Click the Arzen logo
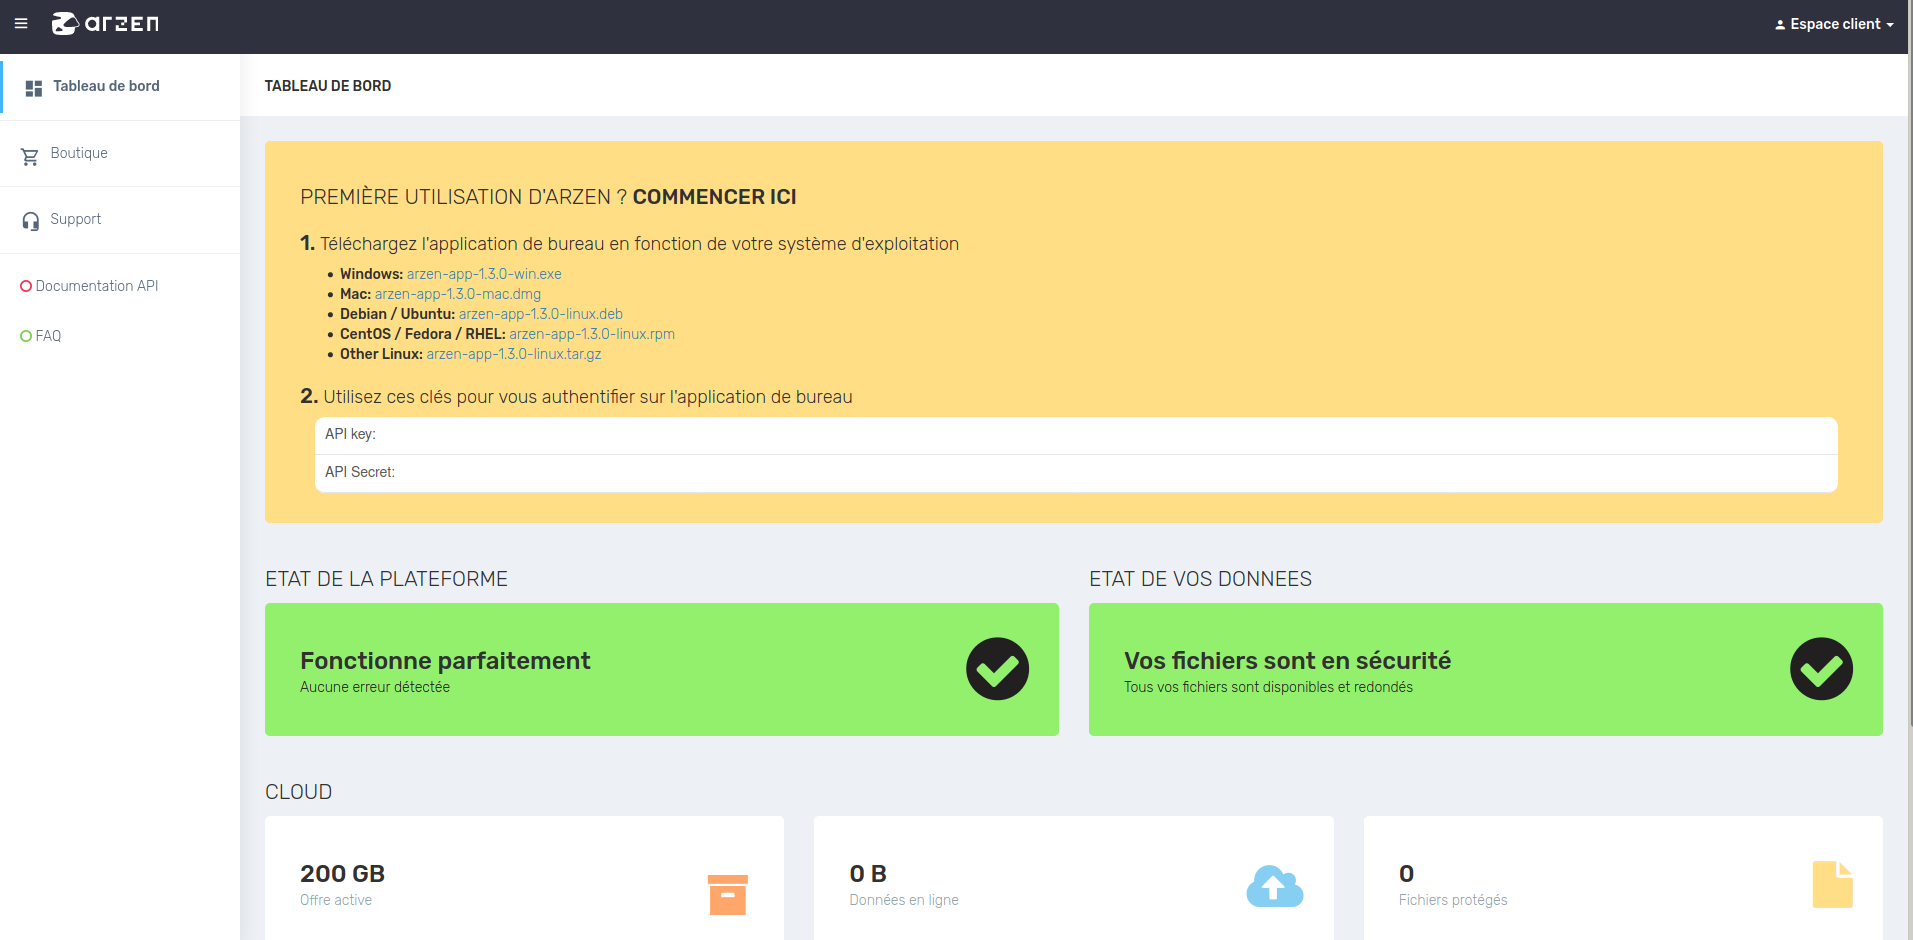Viewport: 1913px width, 940px height. [x=105, y=24]
